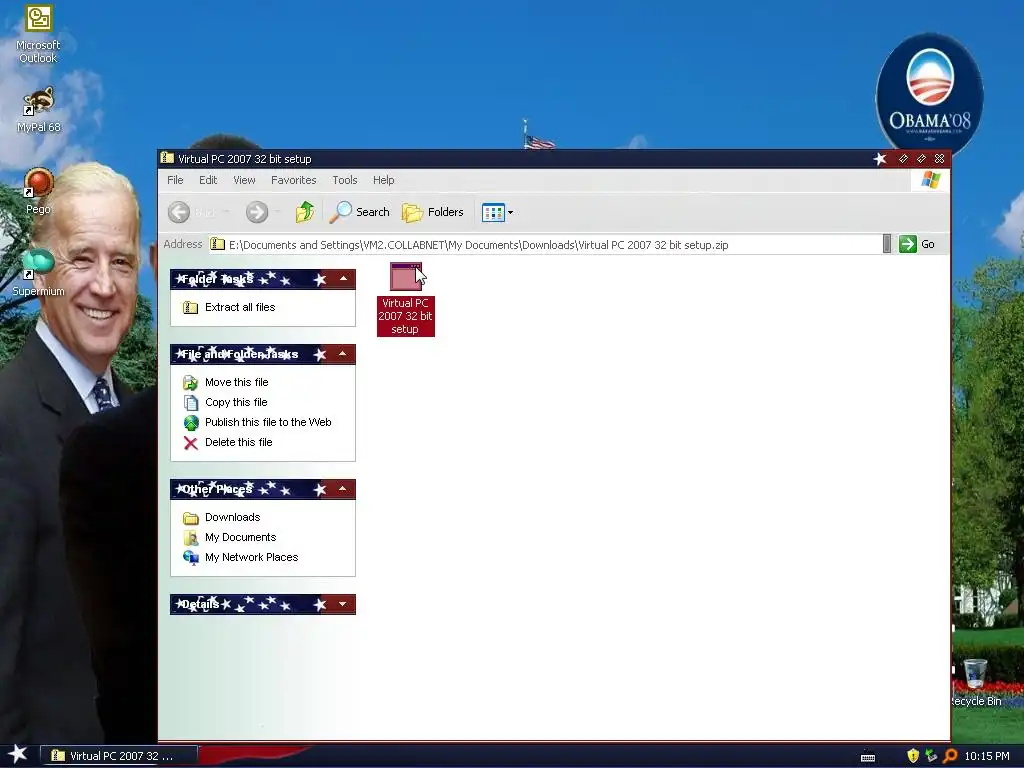This screenshot has height=768, width=1024.
Task: Open the Microsoft Outlook desktop icon
Action: point(38,34)
